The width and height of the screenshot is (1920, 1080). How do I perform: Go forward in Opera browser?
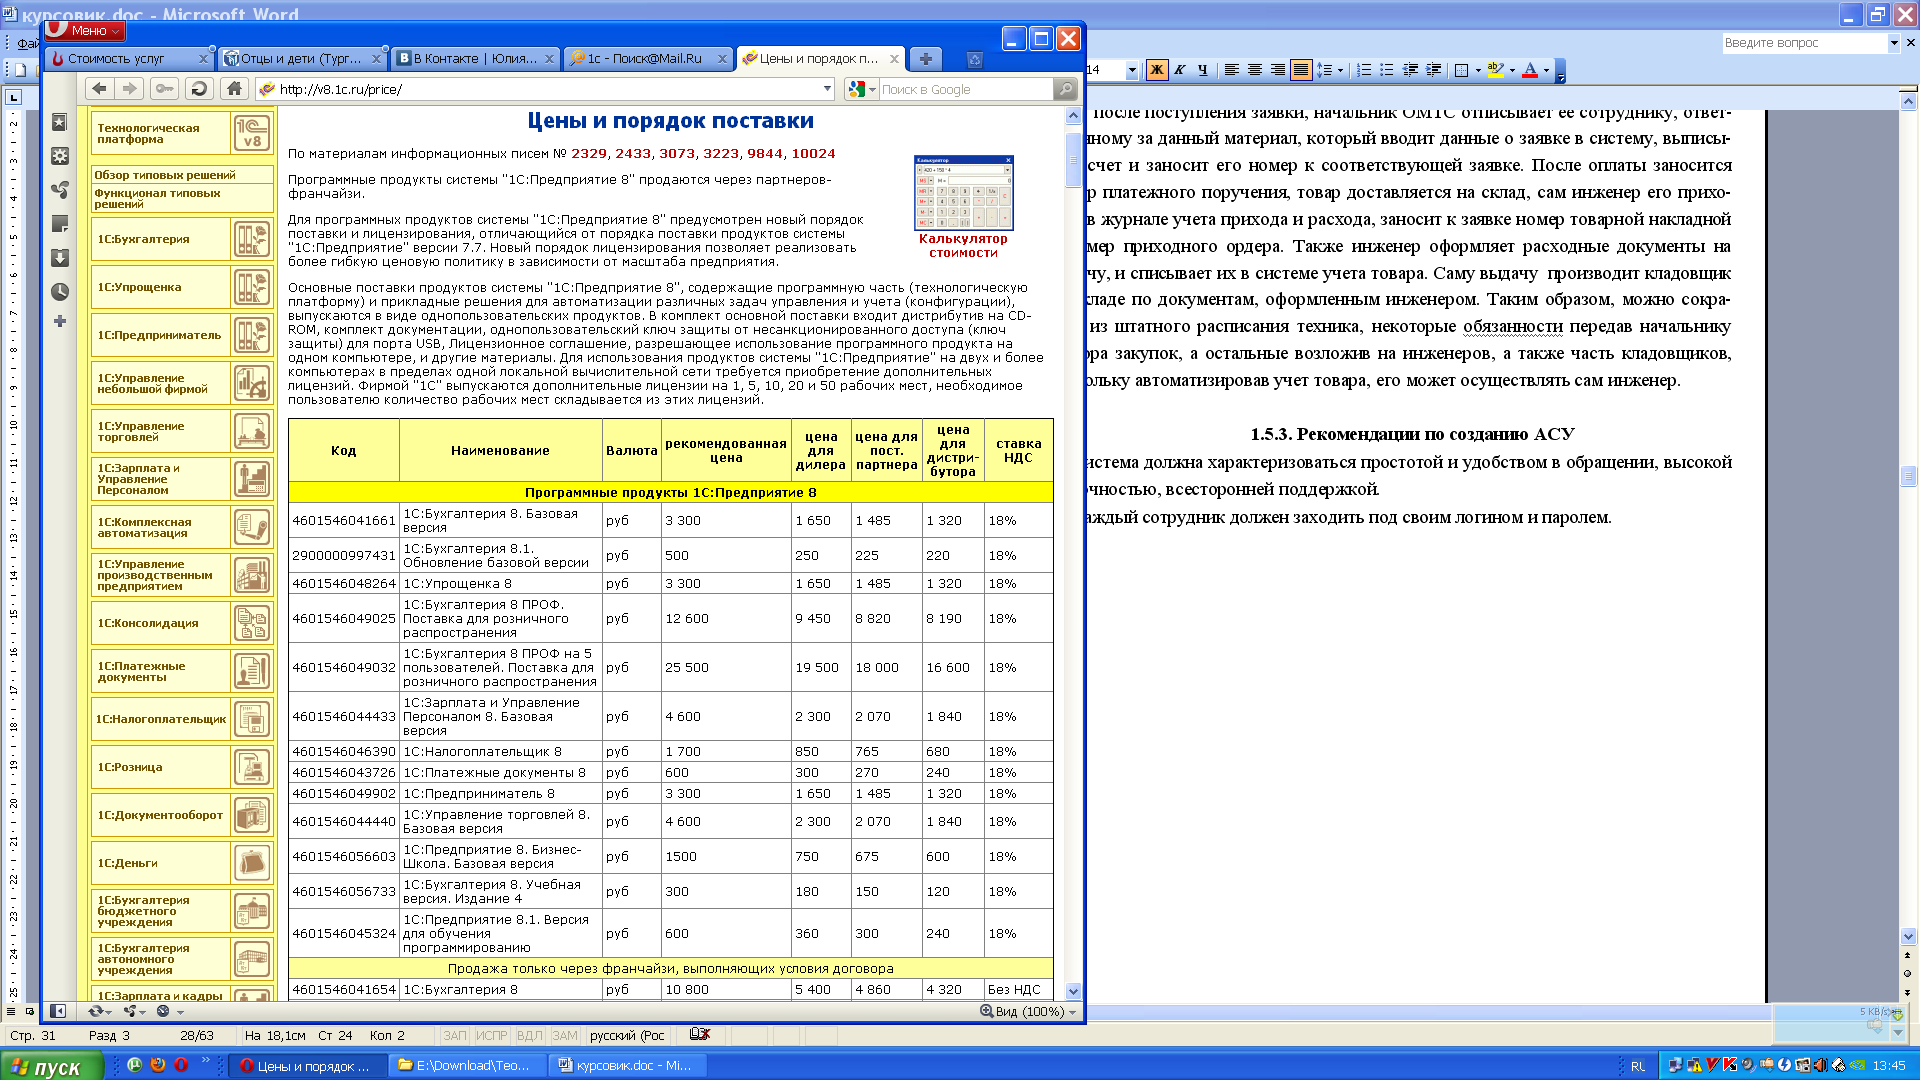tap(129, 89)
